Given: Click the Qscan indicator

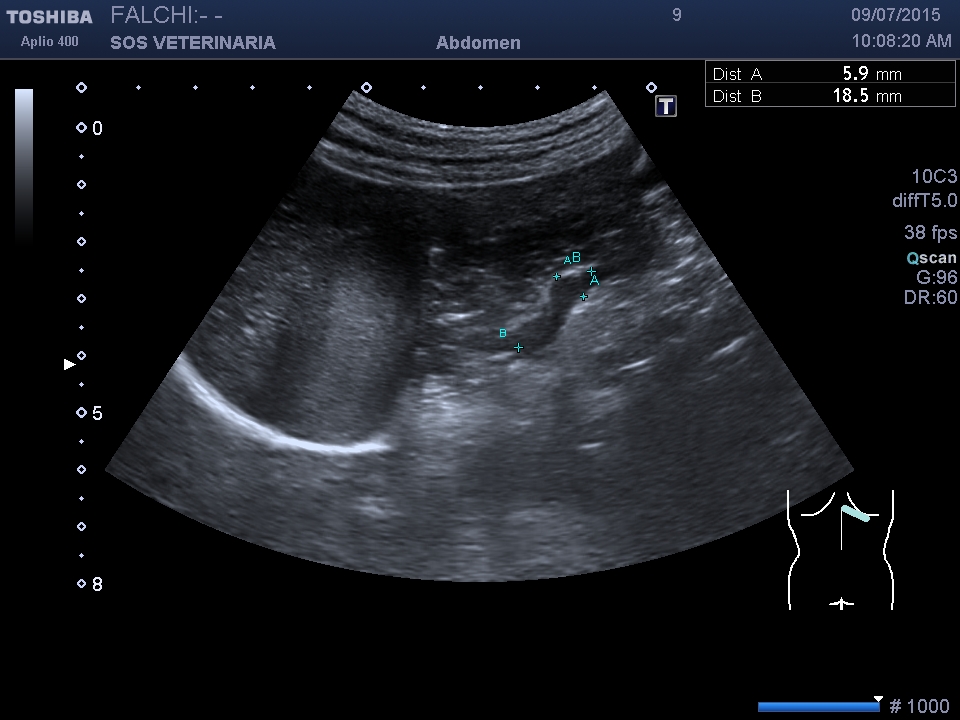Looking at the screenshot, I should click(x=931, y=258).
